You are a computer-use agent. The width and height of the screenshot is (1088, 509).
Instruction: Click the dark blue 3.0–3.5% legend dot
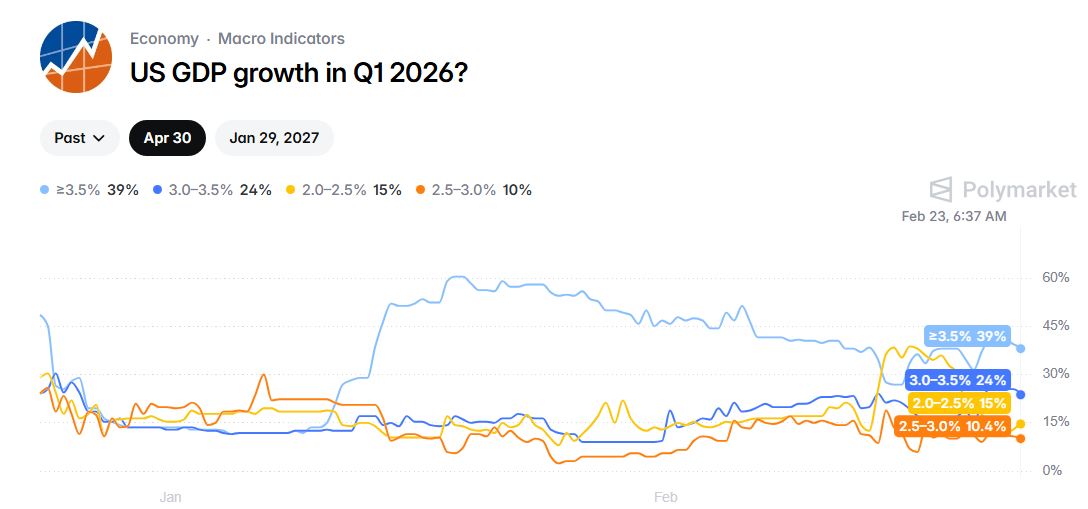click(x=158, y=190)
